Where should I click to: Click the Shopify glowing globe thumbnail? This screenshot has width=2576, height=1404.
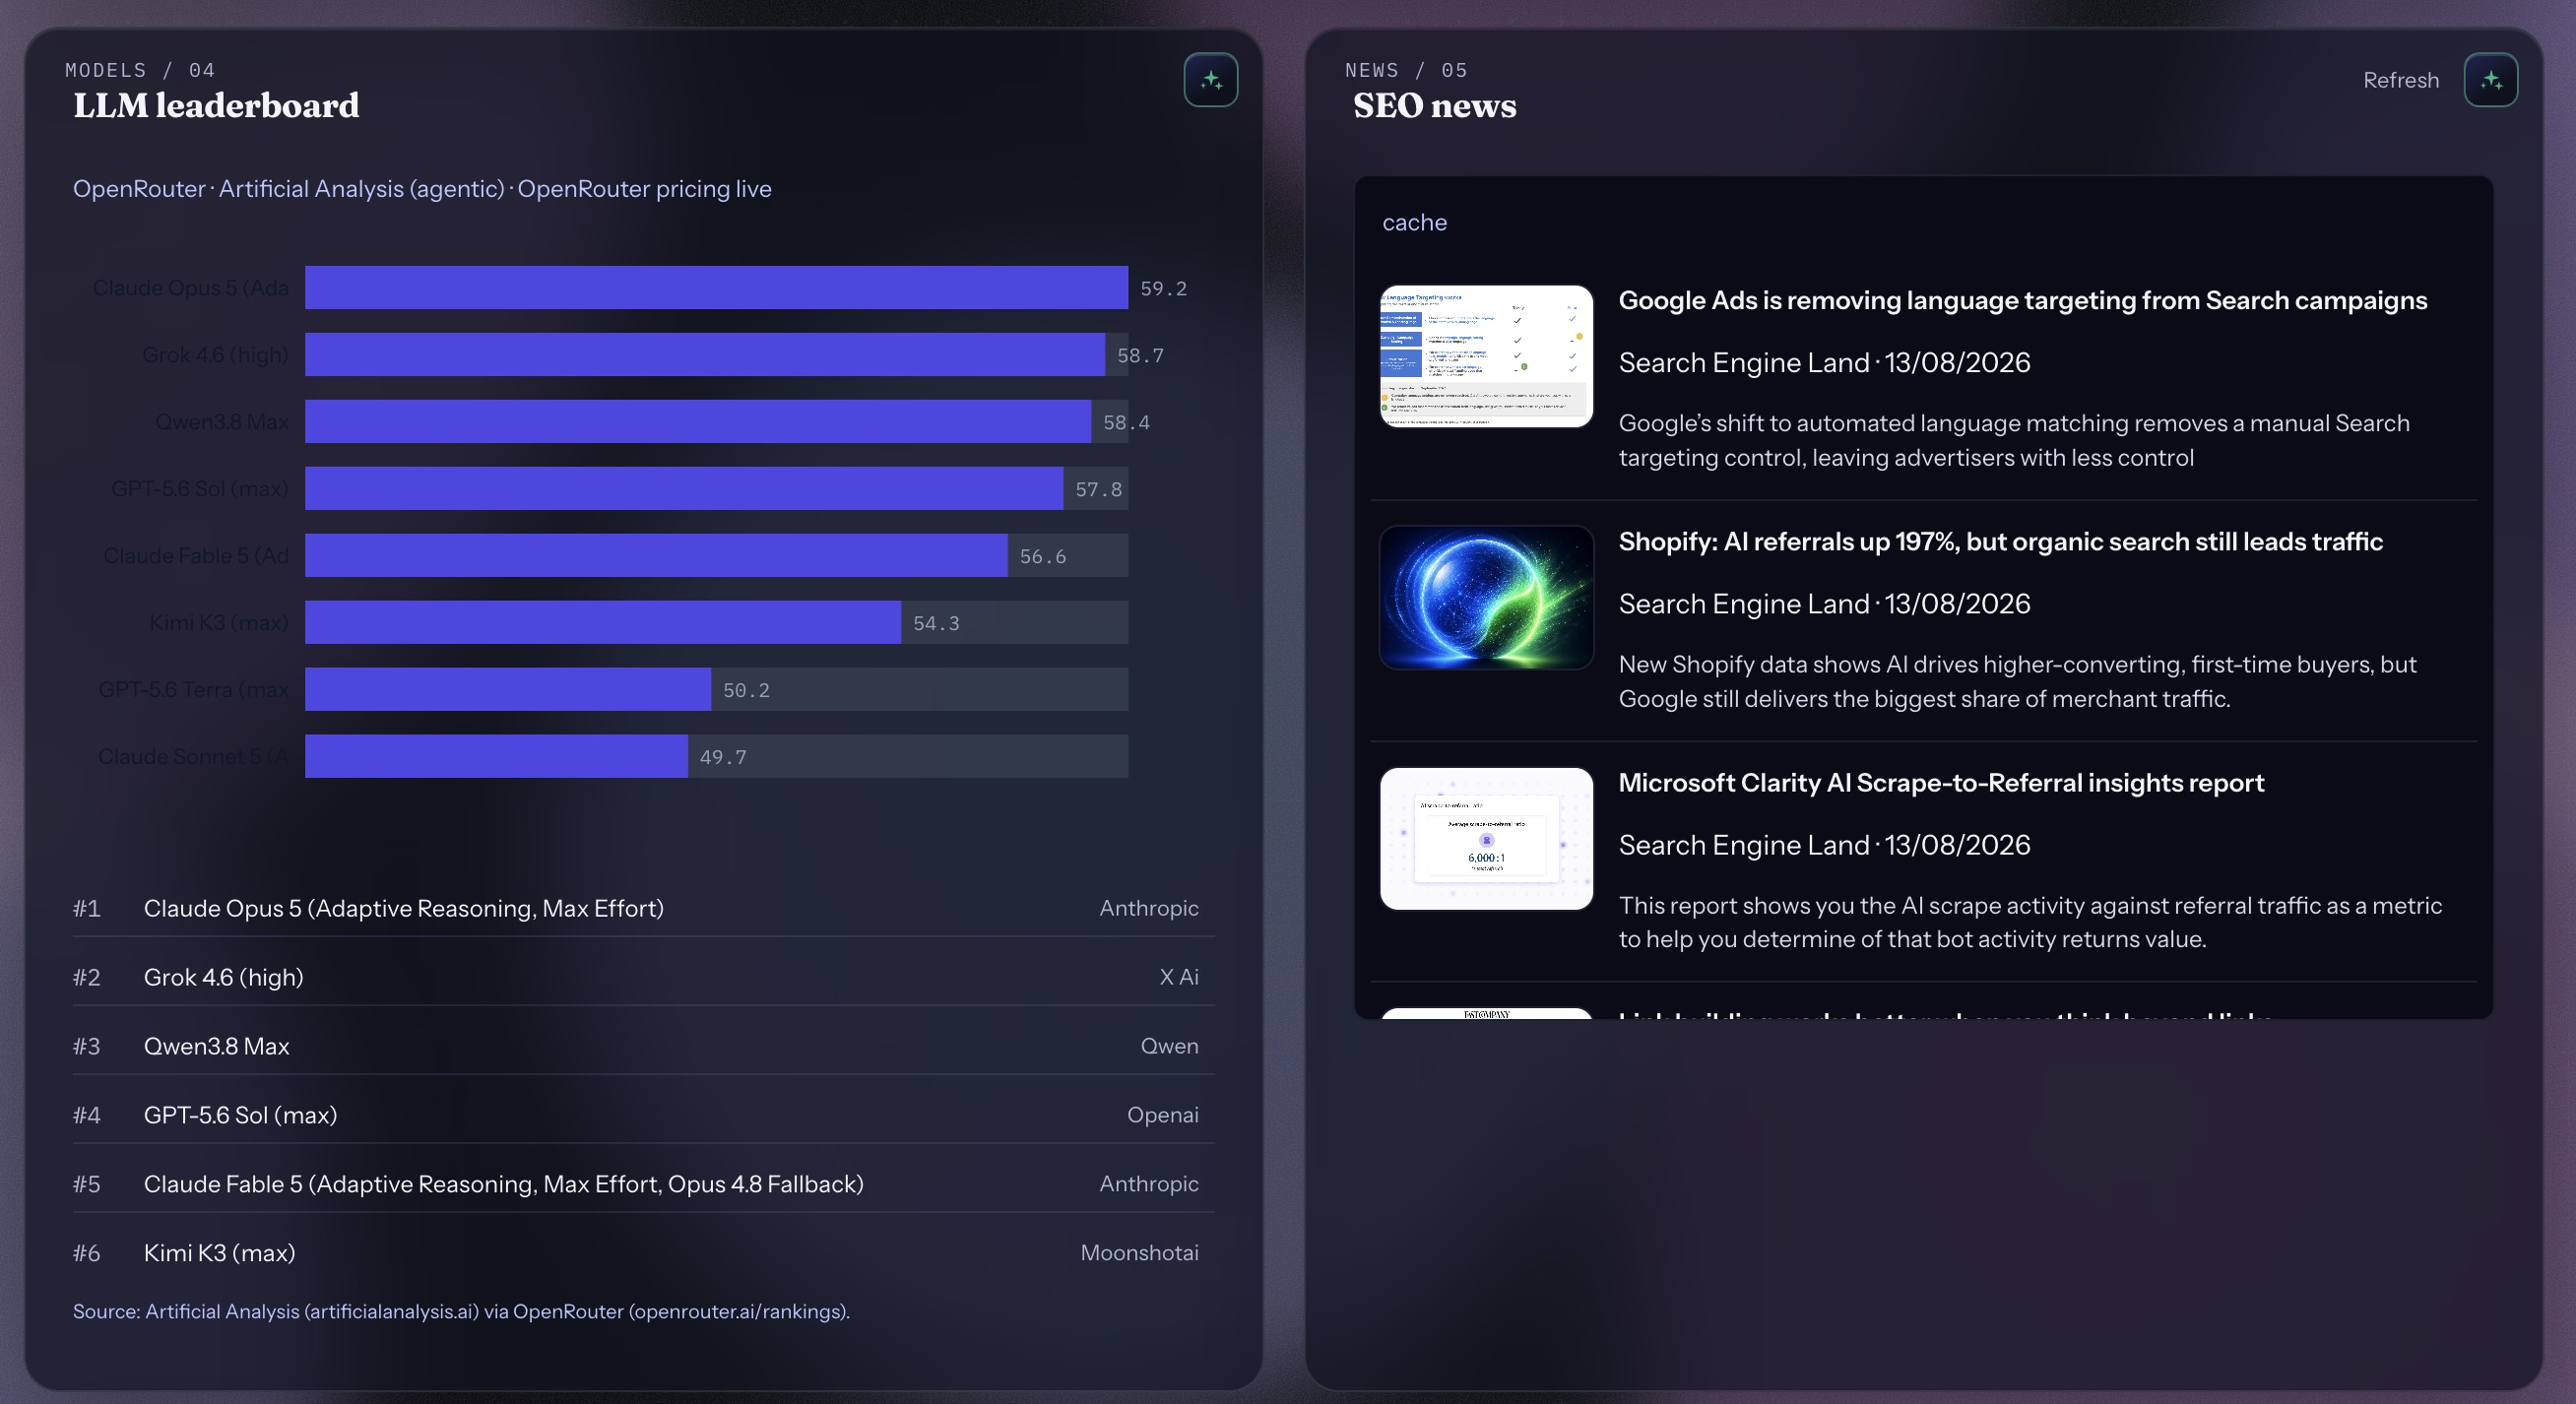[x=1486, y=597]
